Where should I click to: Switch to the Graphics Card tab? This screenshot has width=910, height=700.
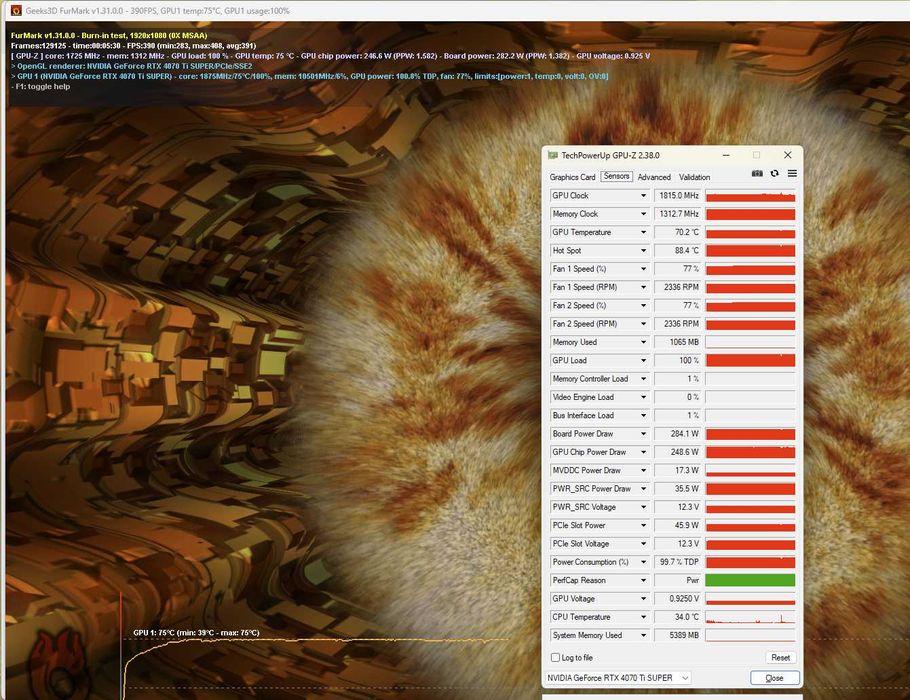click(572, 177)
